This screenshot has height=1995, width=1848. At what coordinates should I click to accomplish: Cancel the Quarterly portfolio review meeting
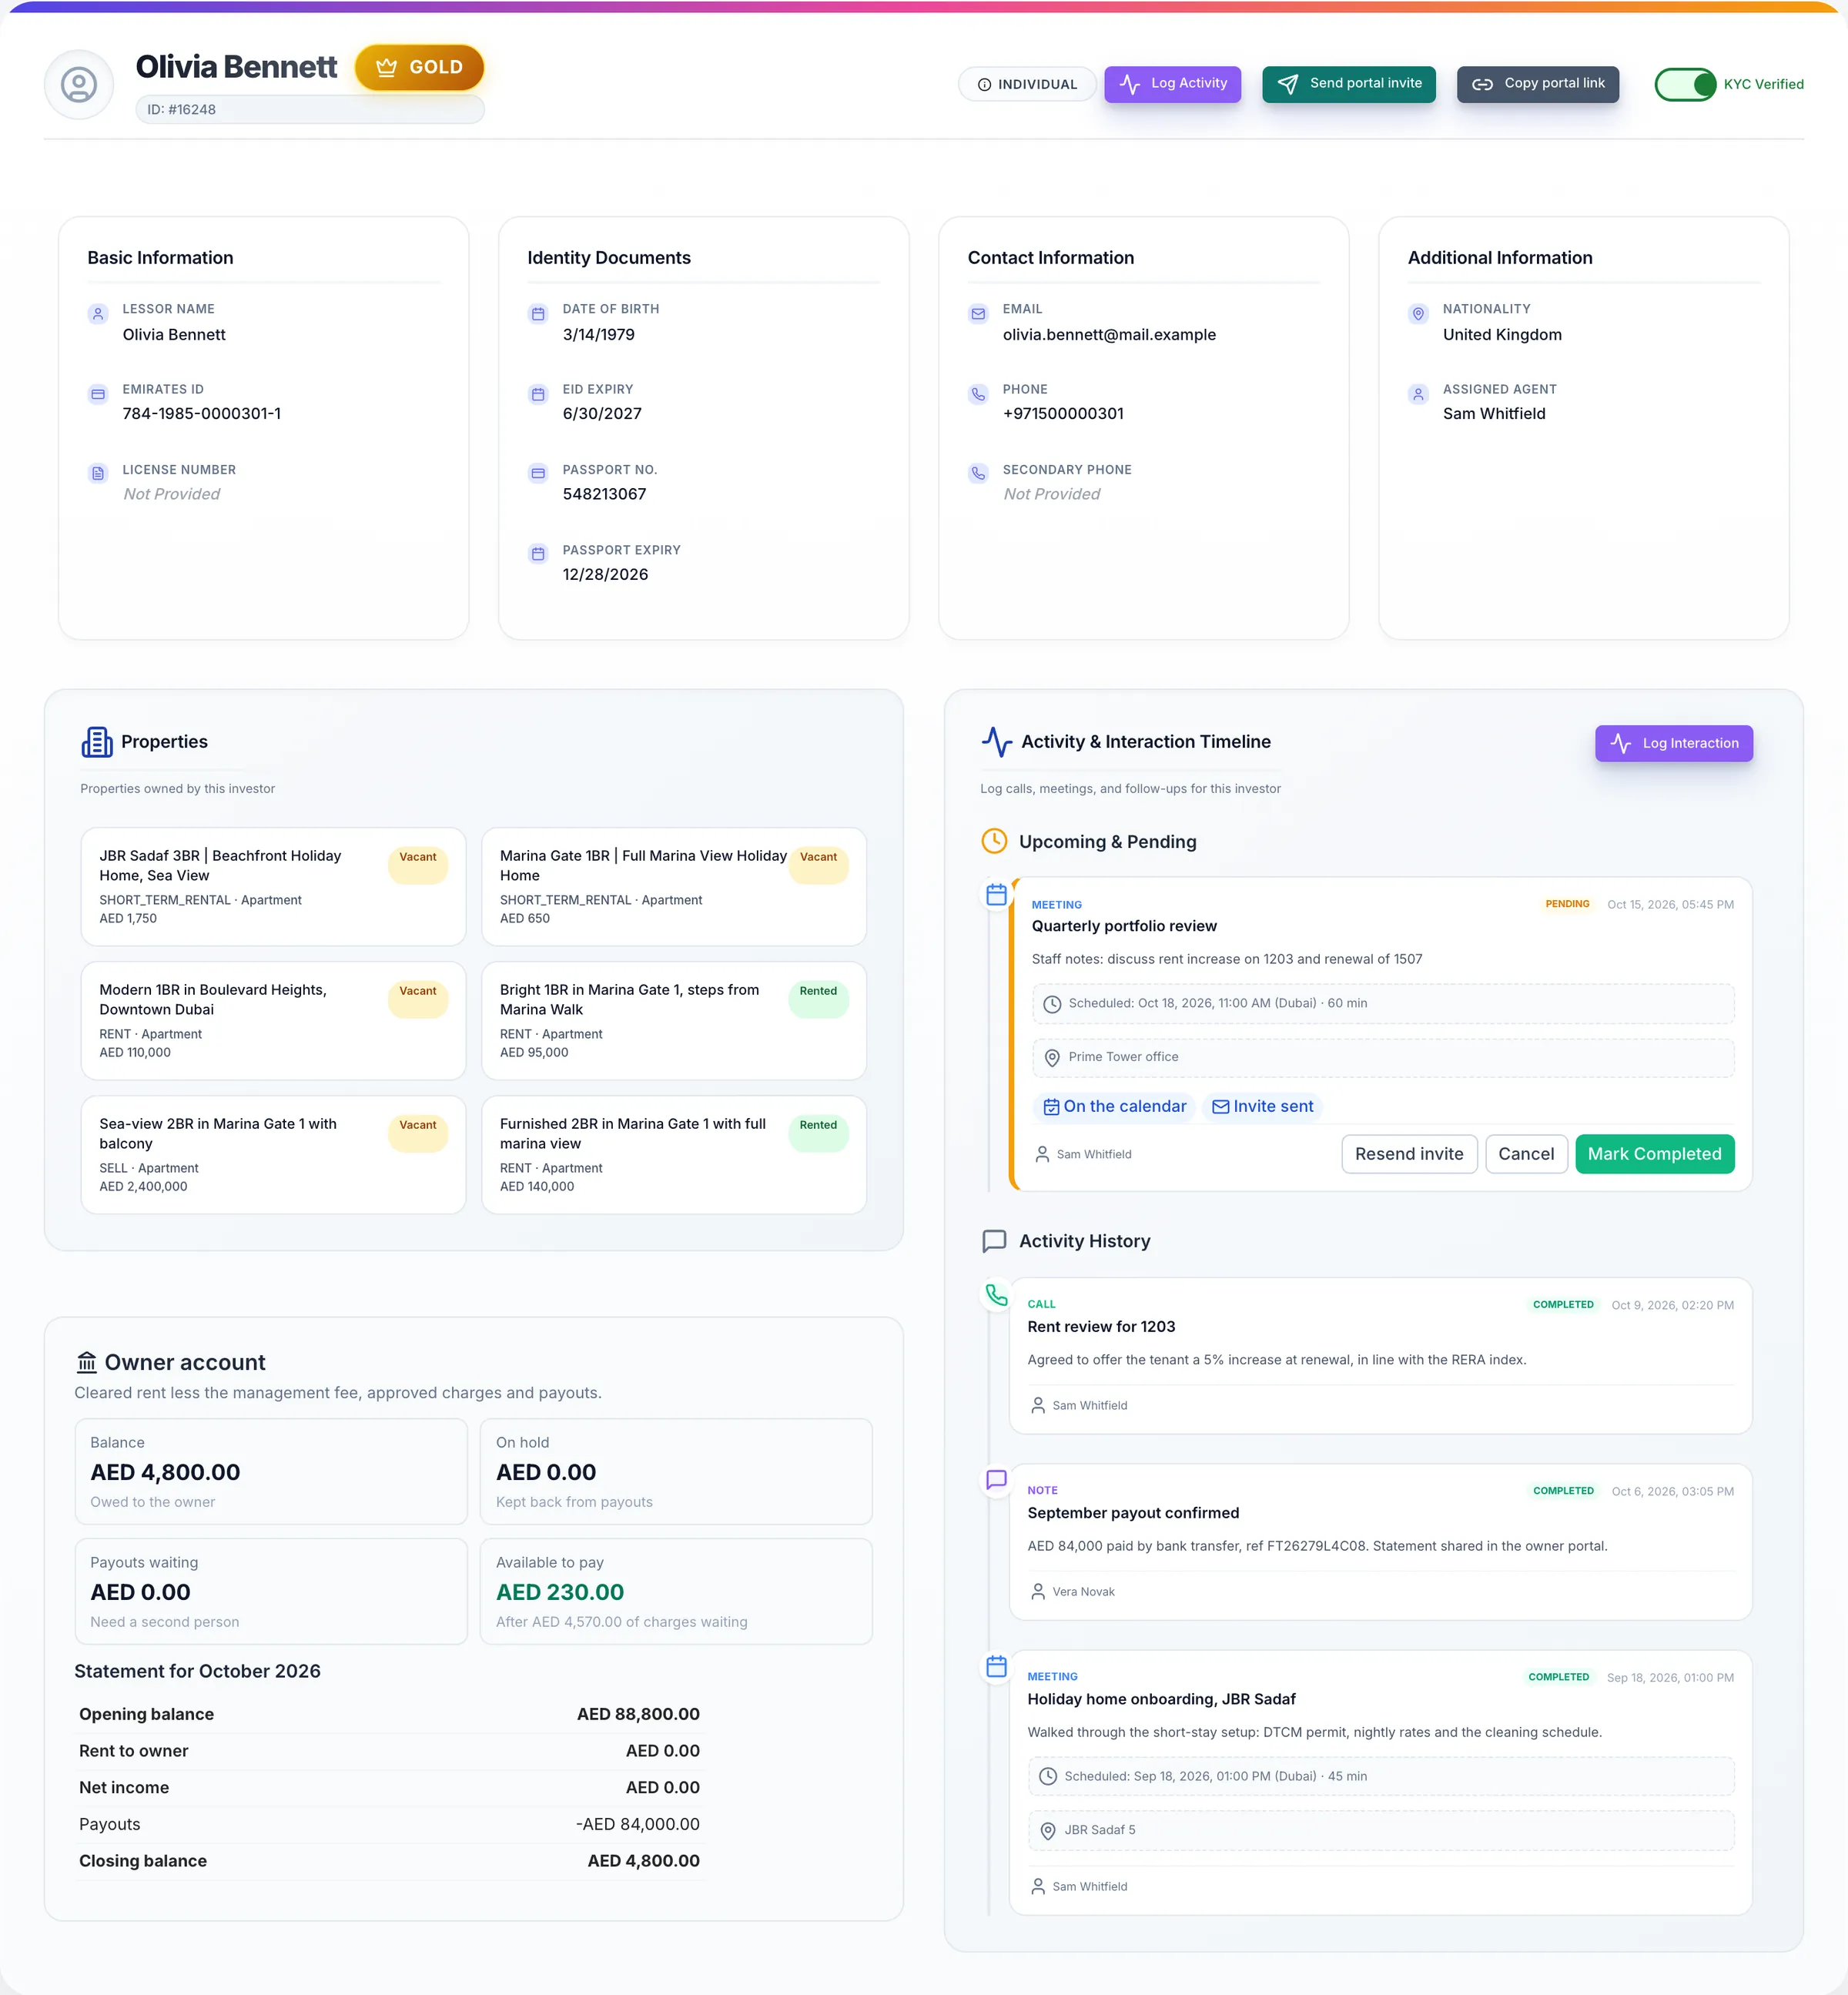[1526, 1154]
